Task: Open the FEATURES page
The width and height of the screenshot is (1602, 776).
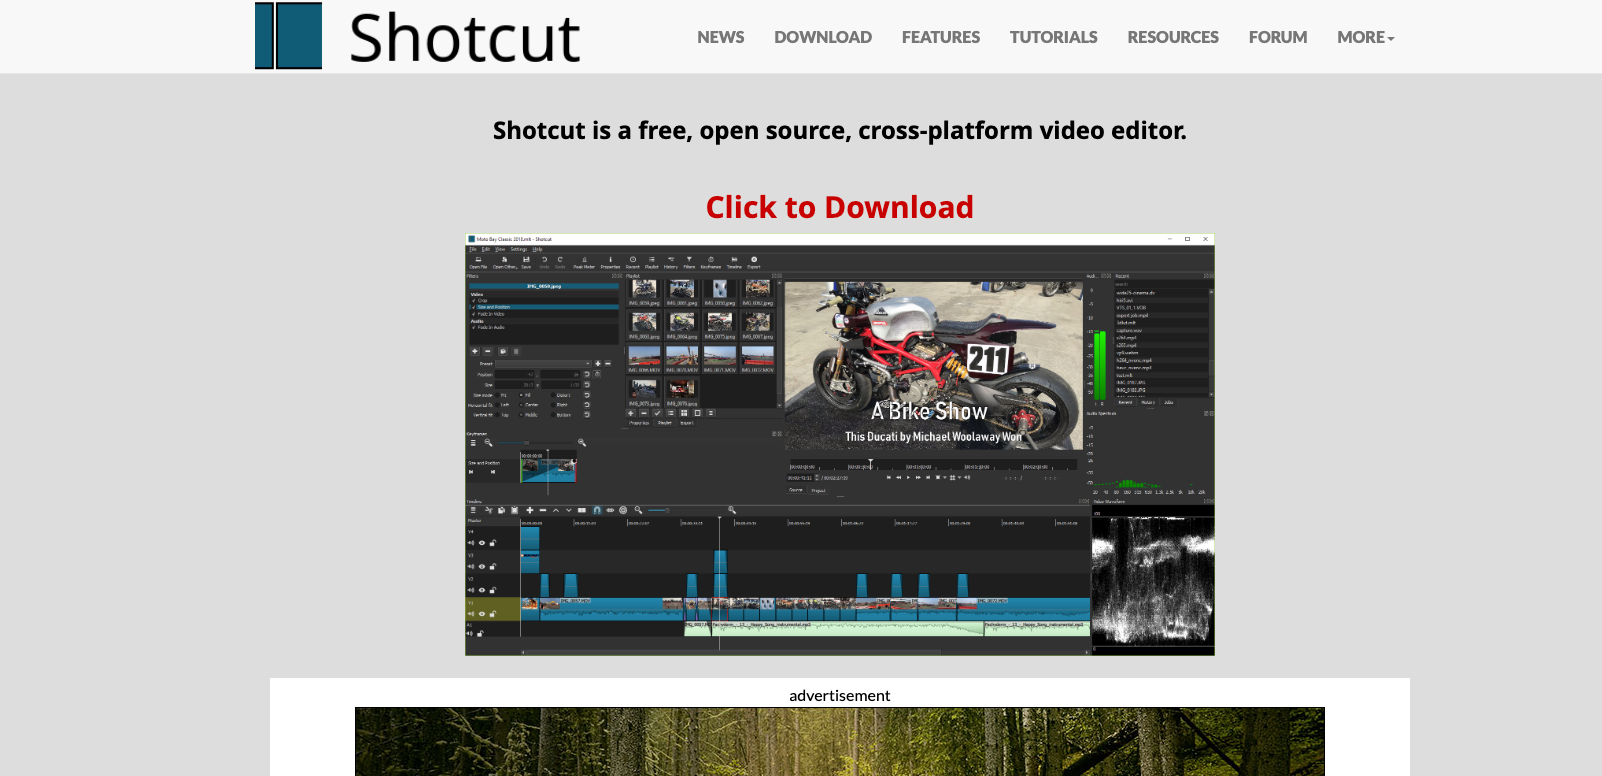Action: tap(940, 37)
